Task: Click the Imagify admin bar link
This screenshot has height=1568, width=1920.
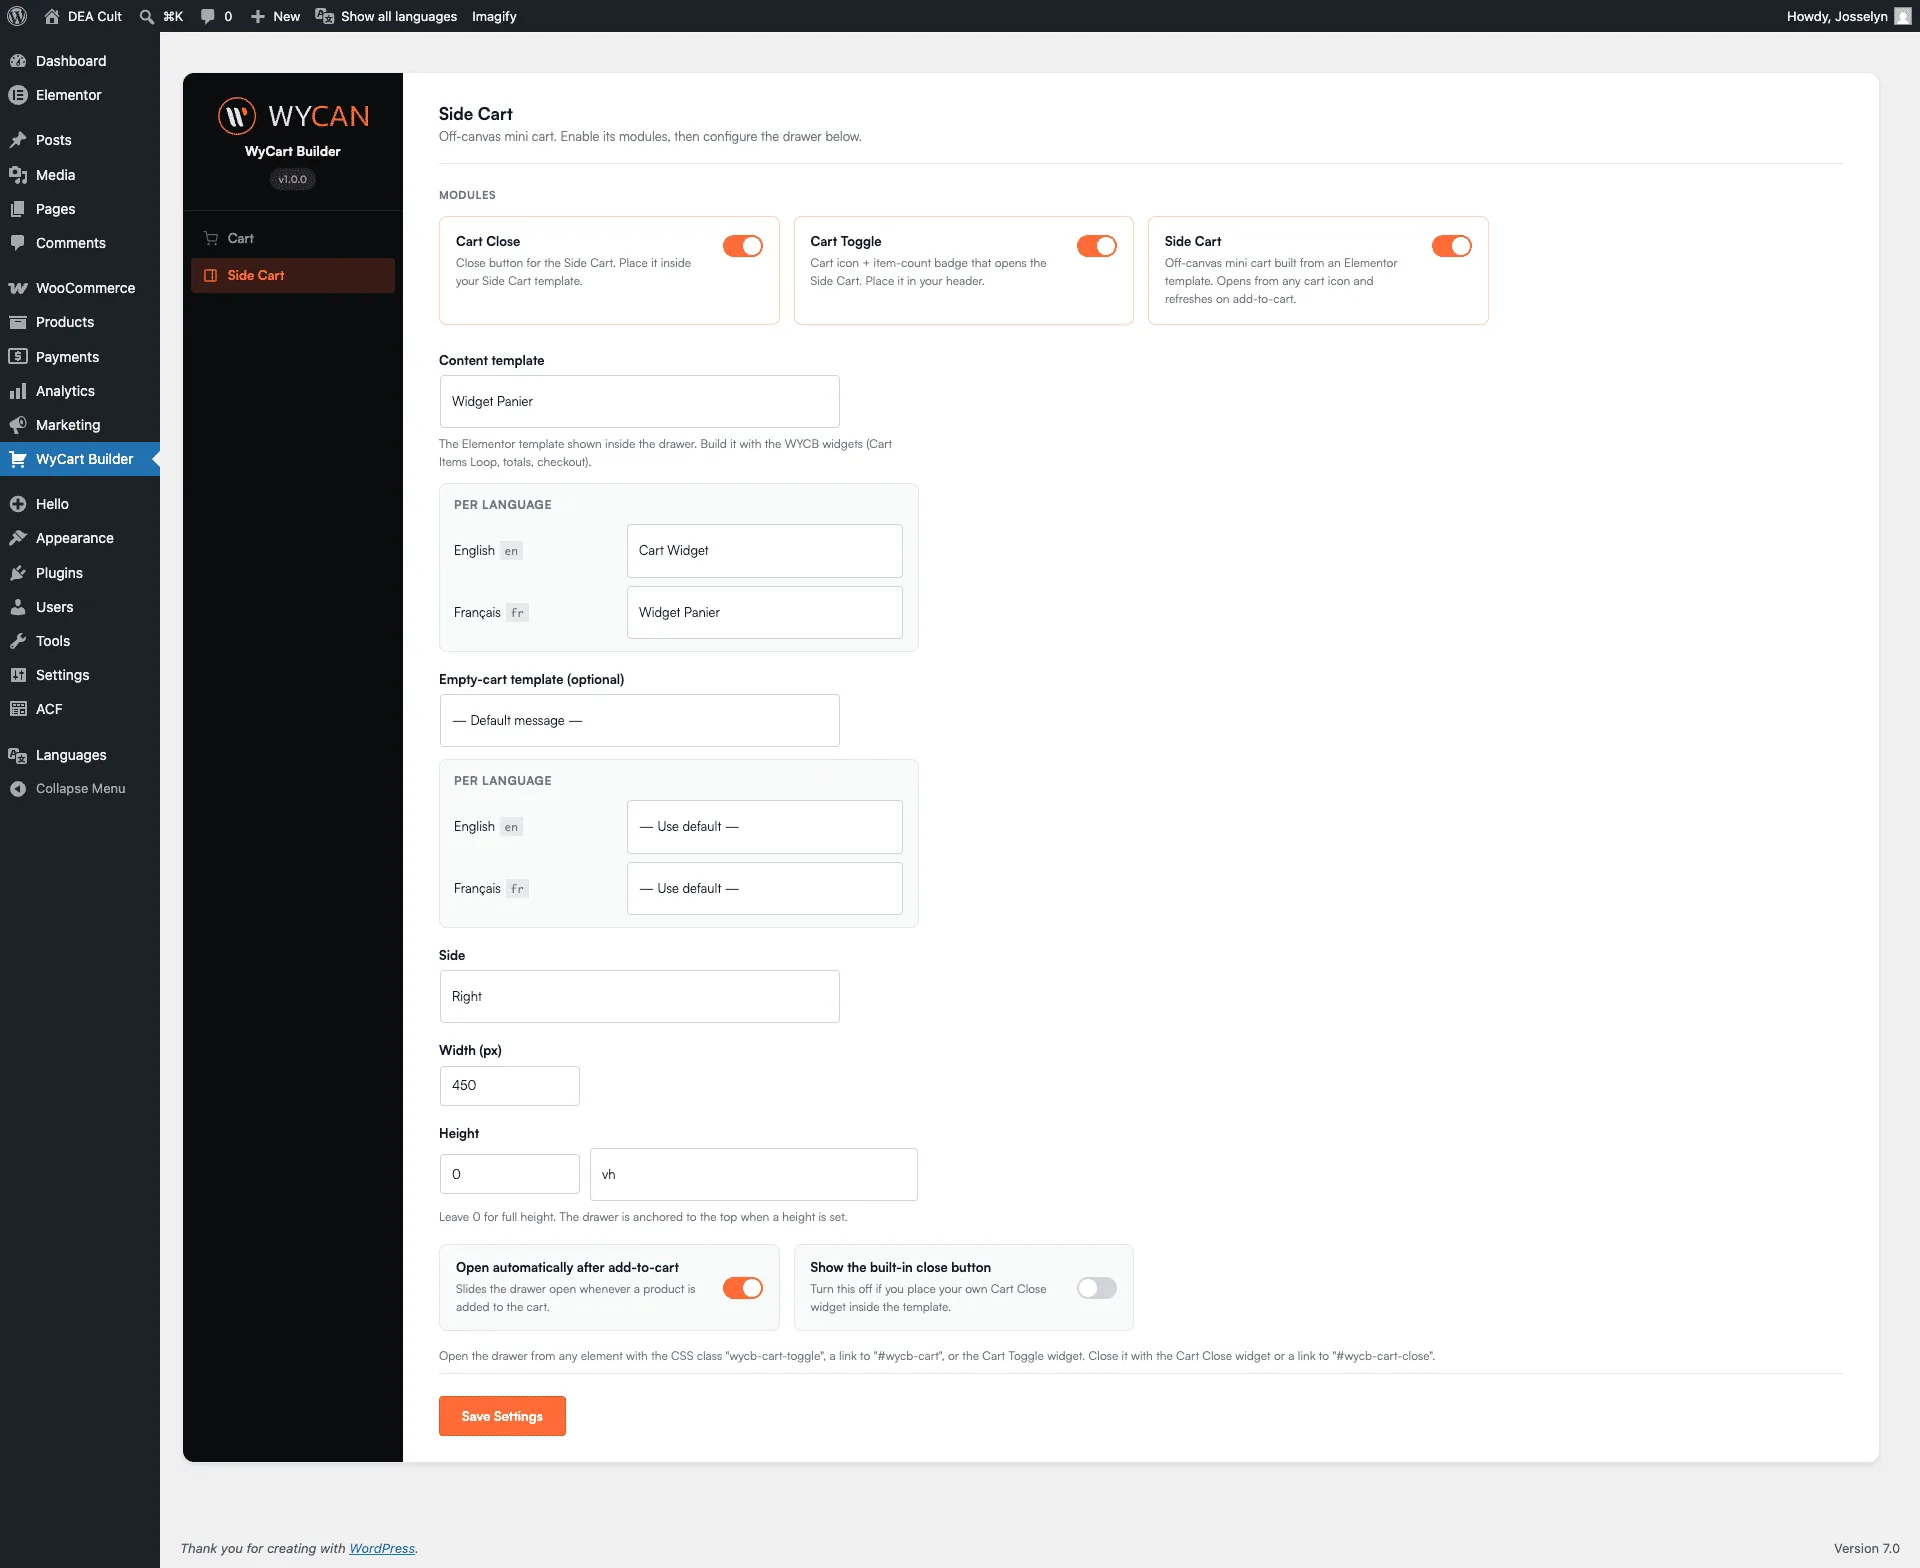Action: coord(494,16)
